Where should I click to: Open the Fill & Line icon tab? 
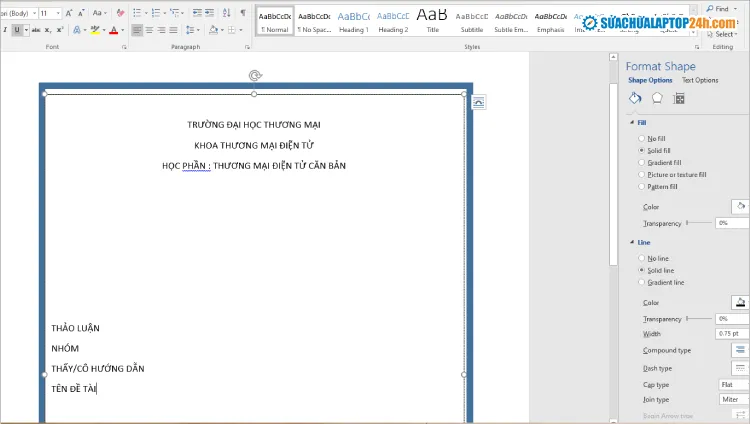[x=634, y=98]
